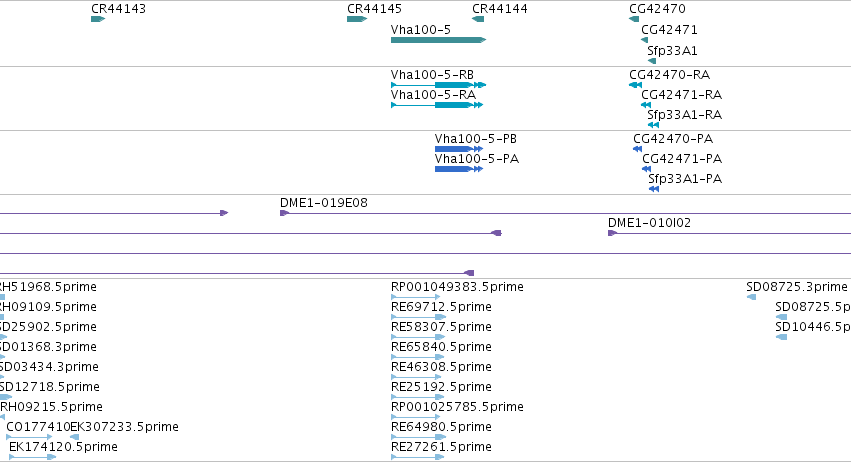Click the CR44144 gene arrow glyph
This screenshot has width=851, height=462.
tap(478, 19)
